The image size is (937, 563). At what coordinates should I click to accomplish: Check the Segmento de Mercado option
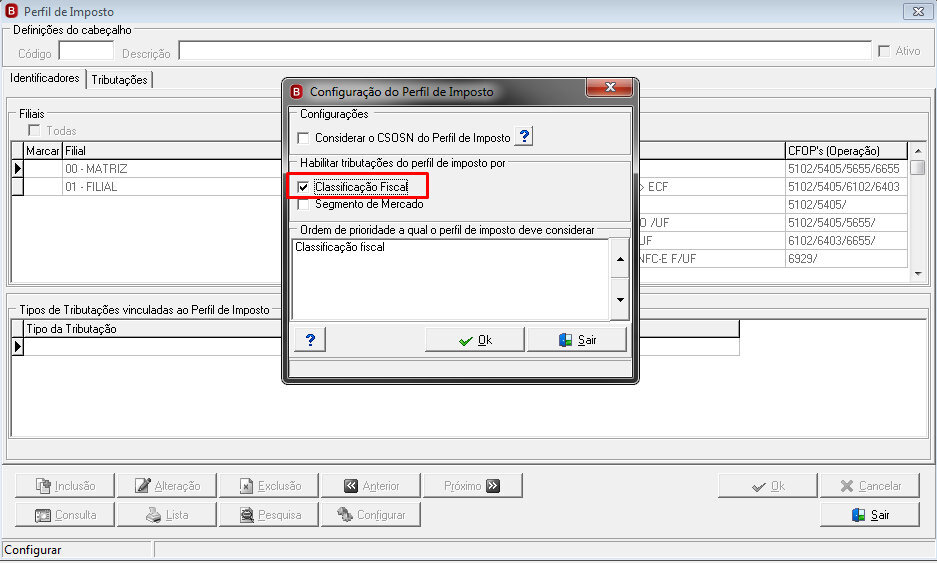(x=304, y=204)
